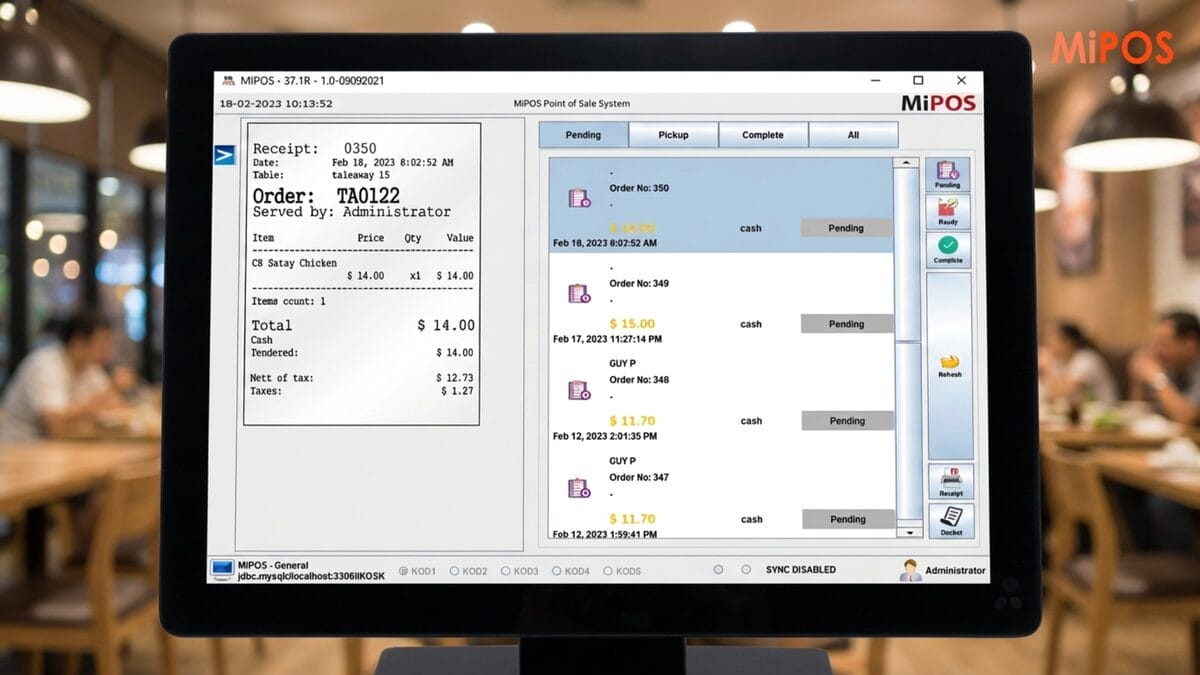The width and height of the screenshot is (1200, 675).
Task: Click the Docket icon button
Action: pos(951,520)
